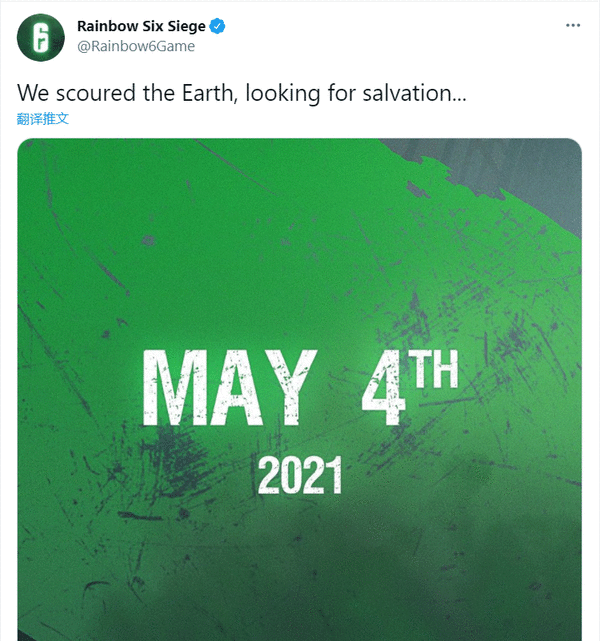
Task: Click the tweet text about scouring Earth
Action: 242,93
